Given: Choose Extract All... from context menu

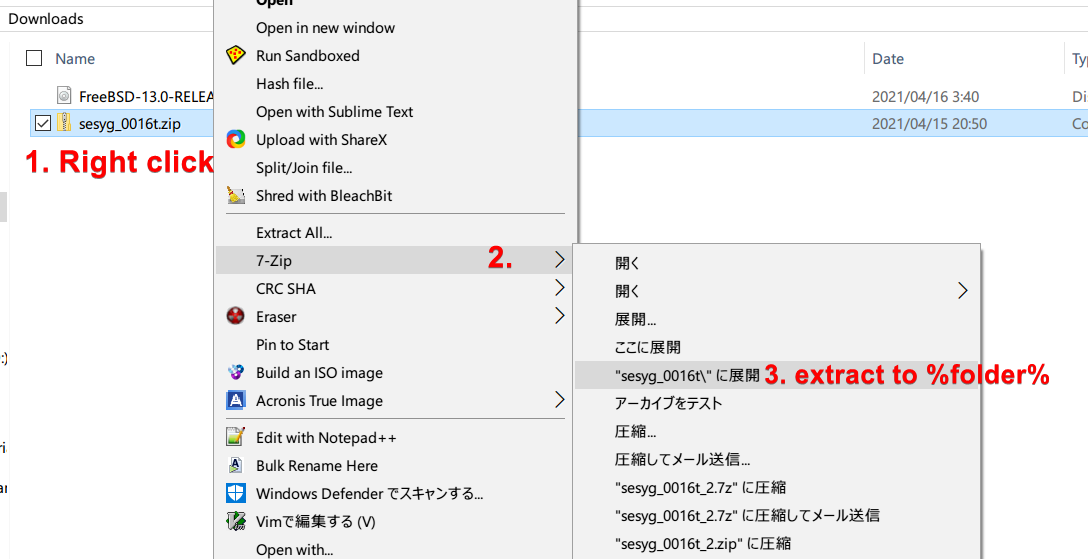Looking at the screenshot, I should coord(294,233).
